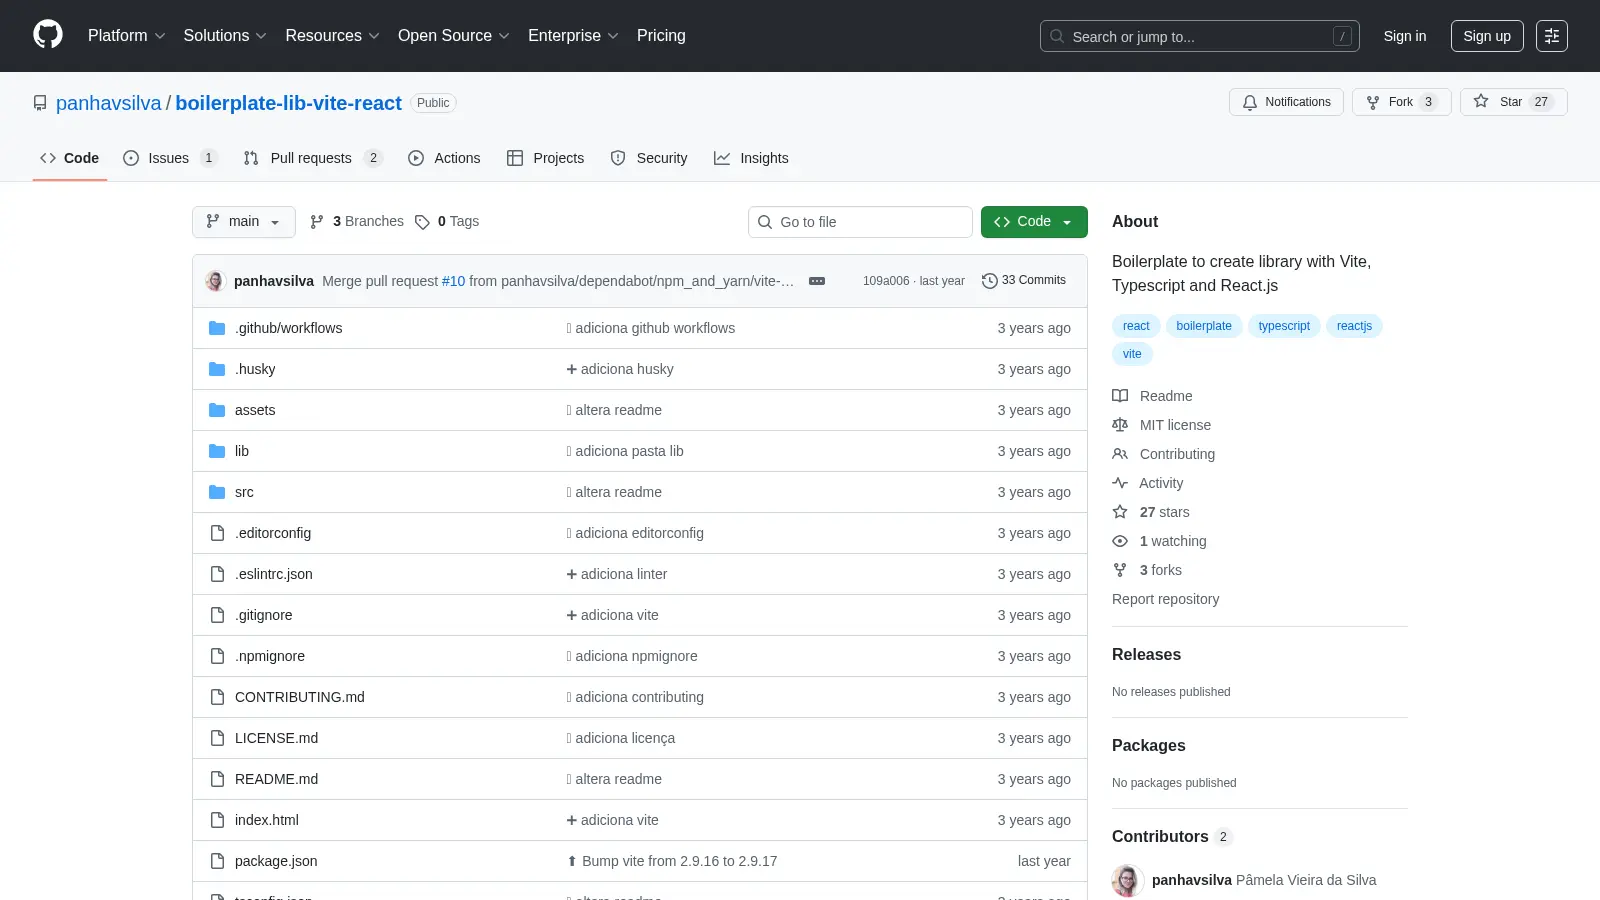Open the GitHub home logo

[x=48, y=35]
